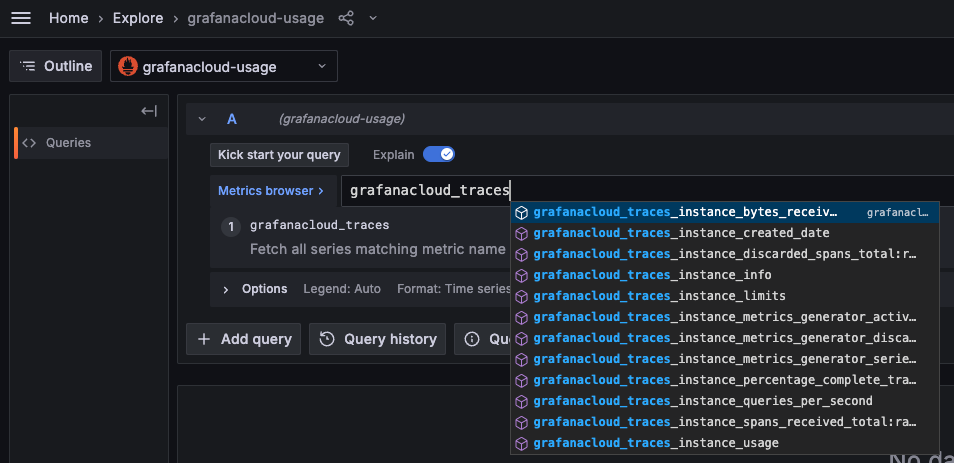This screenshot has height=463, width=954.
Task: Click the query history clock icon
Action: (x=327, y=339)
